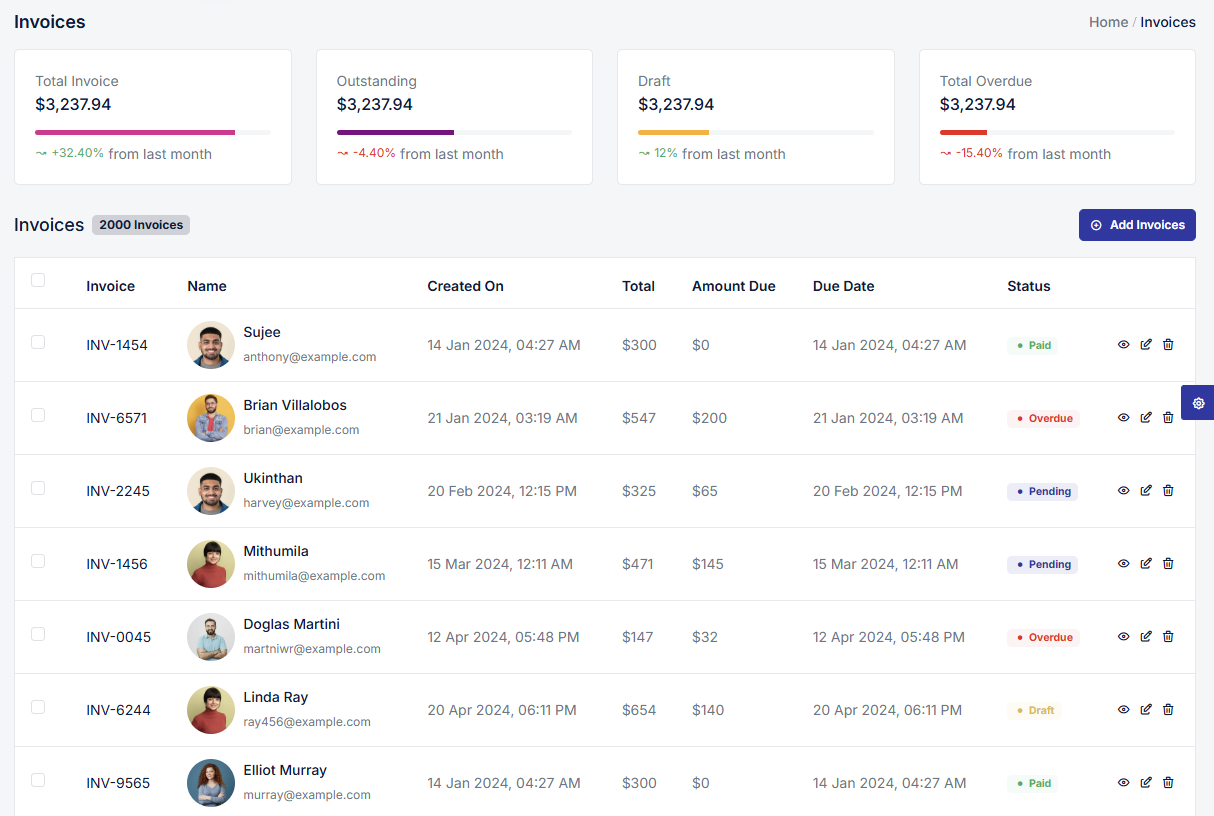Image resolution: width=1214 pixels, height=816 pixels.
Task: Open invoice number INV-6571 link
Action: 117,418
